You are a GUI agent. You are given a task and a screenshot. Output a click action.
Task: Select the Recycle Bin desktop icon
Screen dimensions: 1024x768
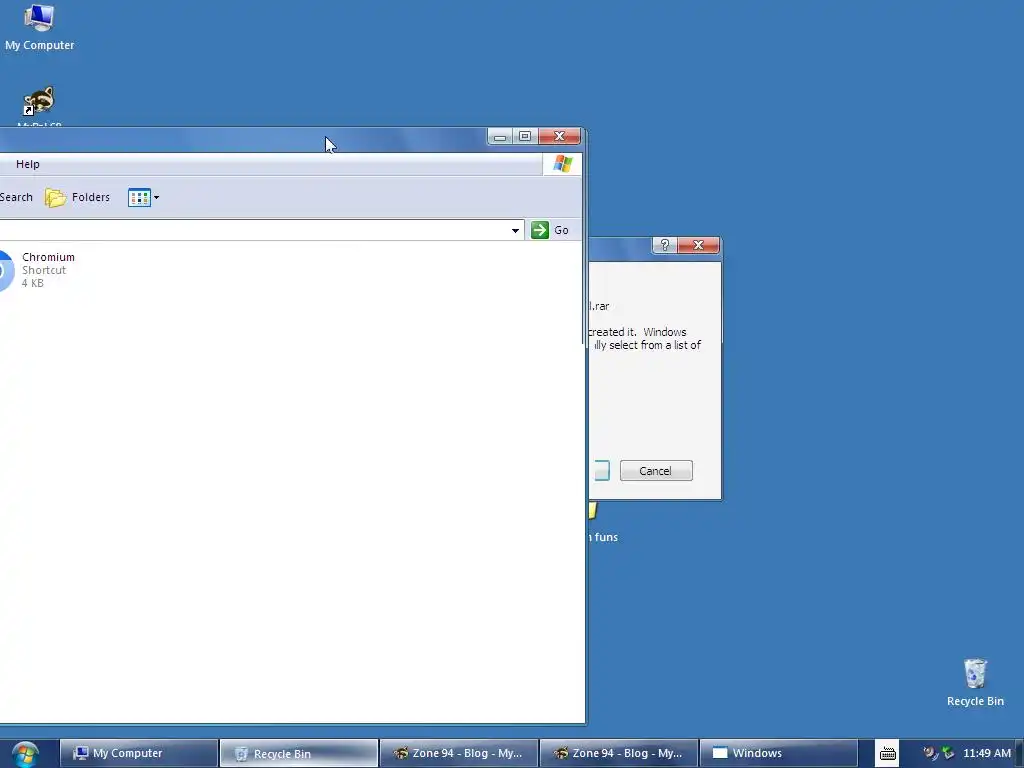[975, 682]
